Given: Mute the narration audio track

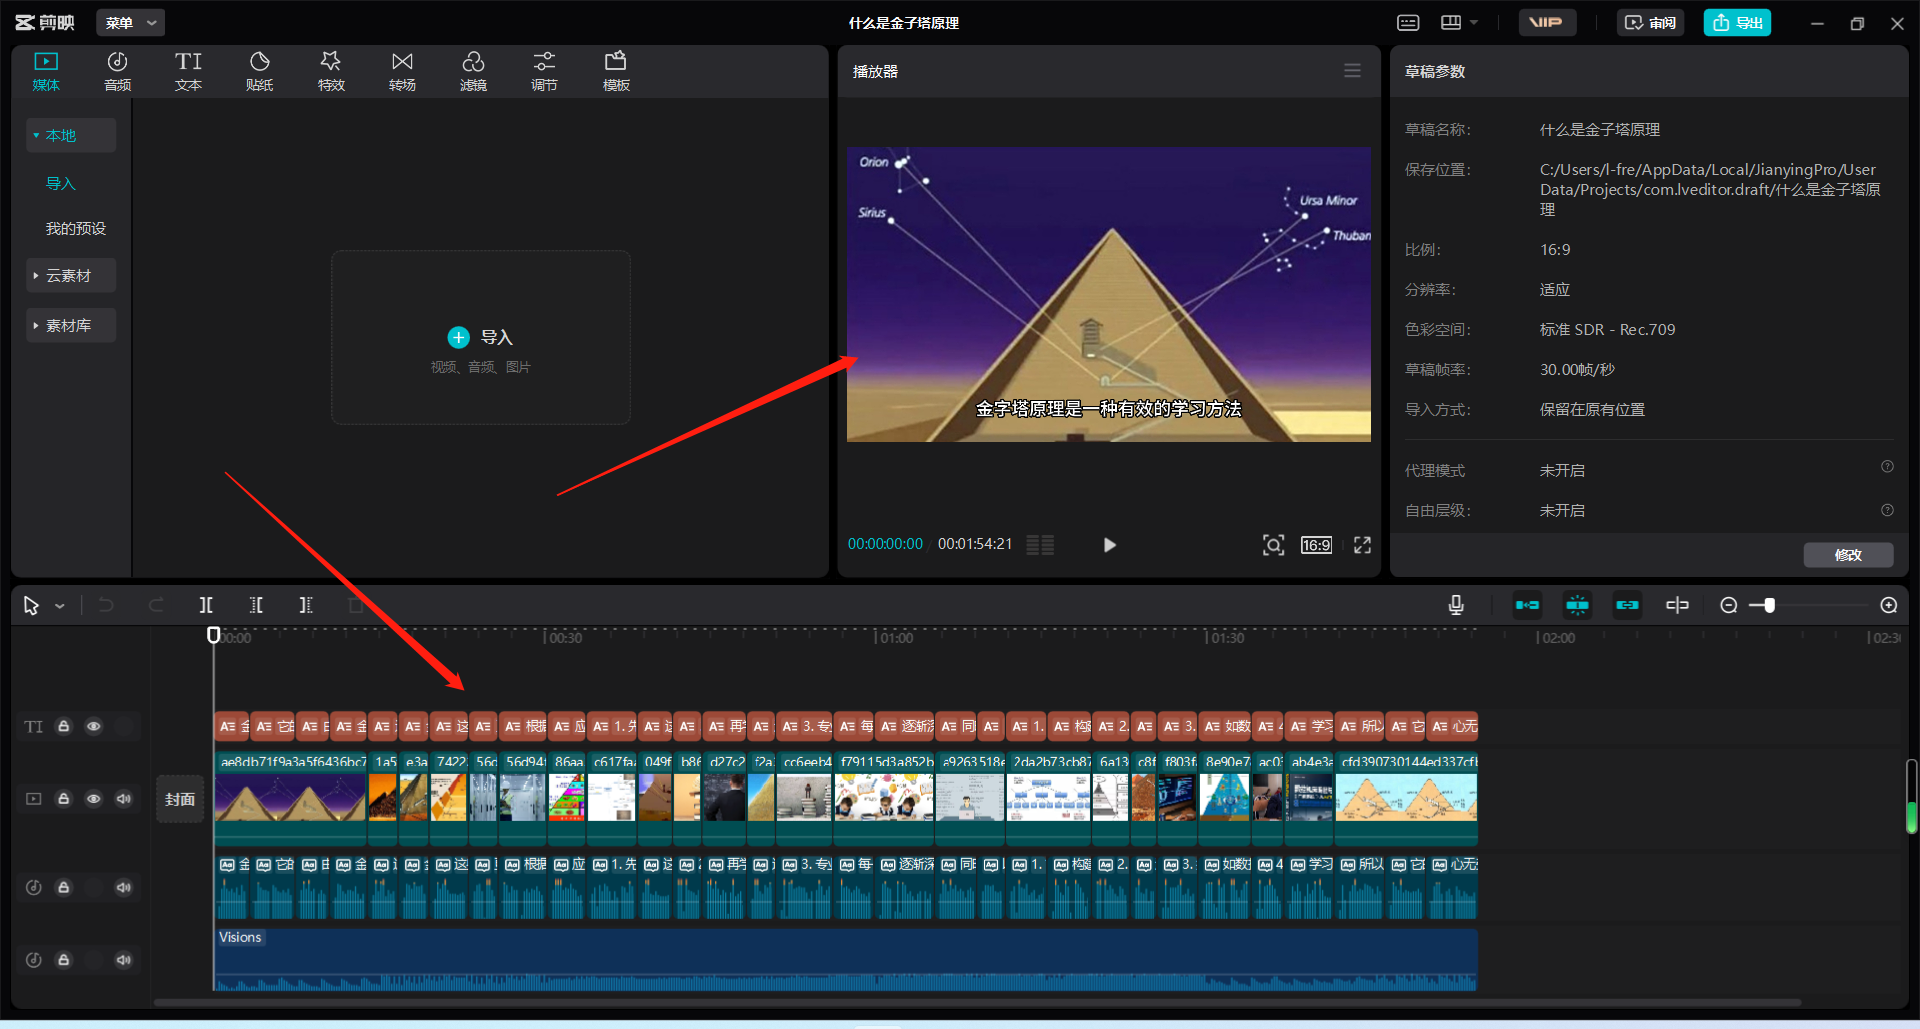Looking at the screenshot, I should coord(123,887).
